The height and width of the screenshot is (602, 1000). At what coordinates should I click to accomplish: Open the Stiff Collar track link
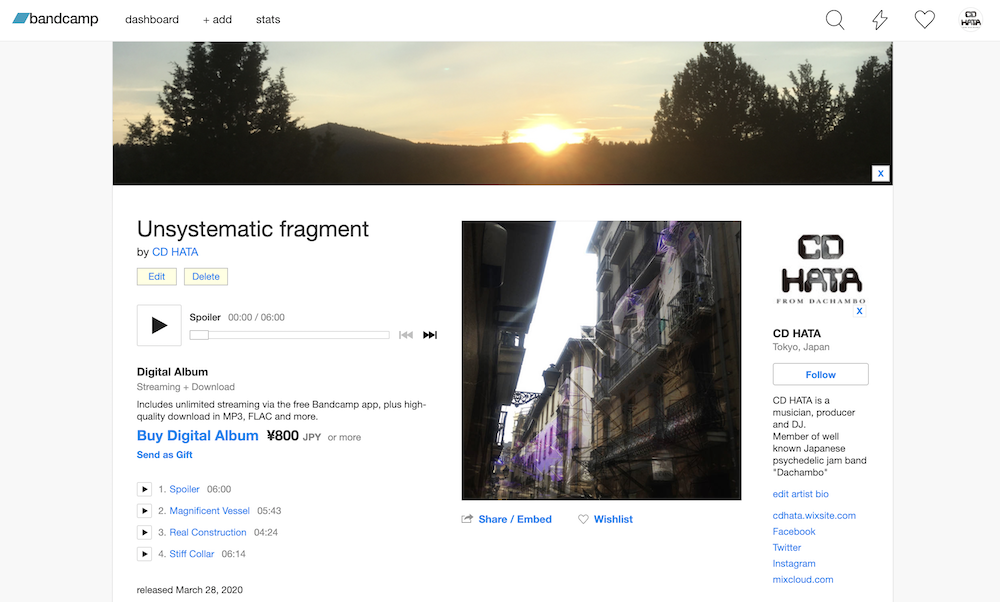[x=191, y=554]
